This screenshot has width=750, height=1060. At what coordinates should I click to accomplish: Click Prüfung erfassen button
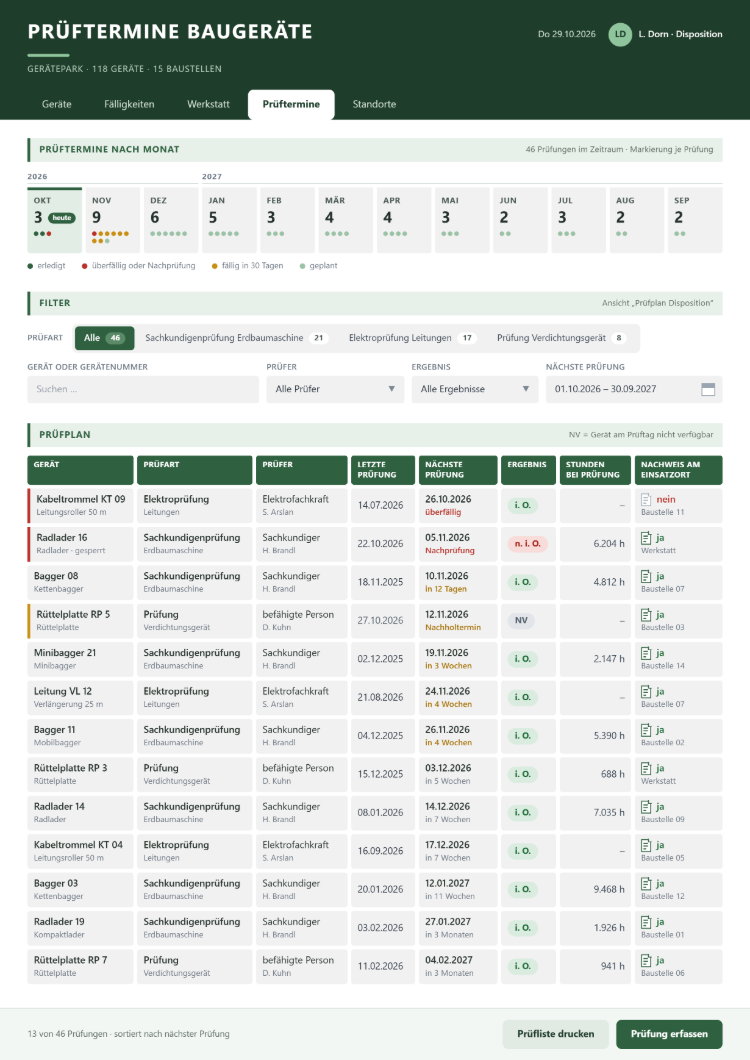pyautogui.click(x=669, y=1034)
